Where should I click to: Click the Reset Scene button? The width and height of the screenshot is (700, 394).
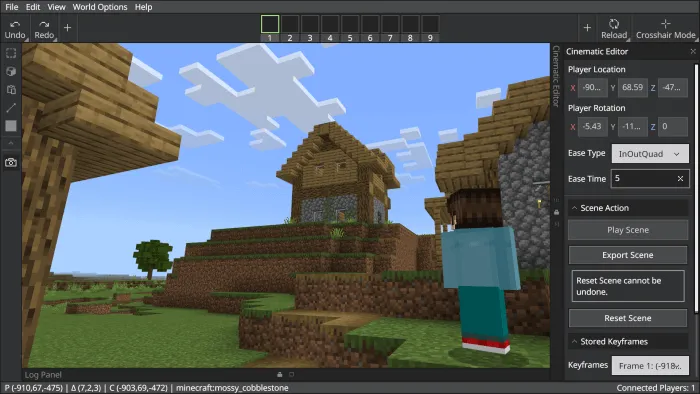coord(628,318)
